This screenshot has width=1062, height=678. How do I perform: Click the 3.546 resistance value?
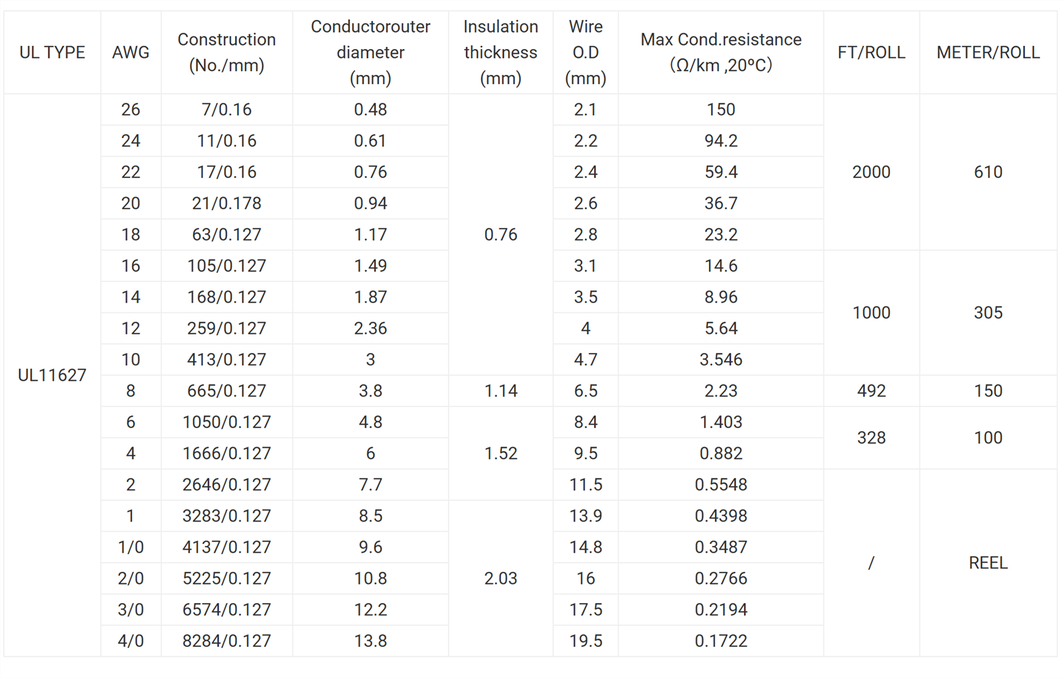point(721,360)
